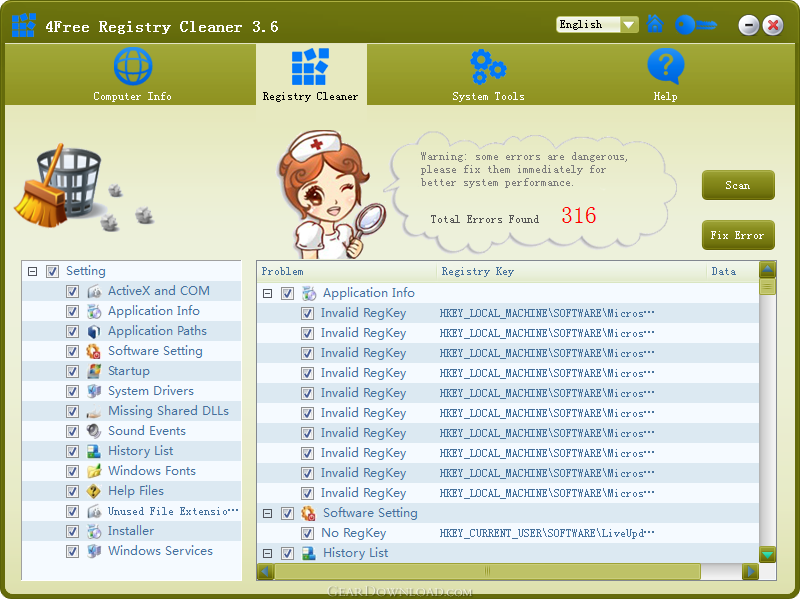Toggle the No RegKey row checkbox
800x600 pixels.
tap(307, 534)
